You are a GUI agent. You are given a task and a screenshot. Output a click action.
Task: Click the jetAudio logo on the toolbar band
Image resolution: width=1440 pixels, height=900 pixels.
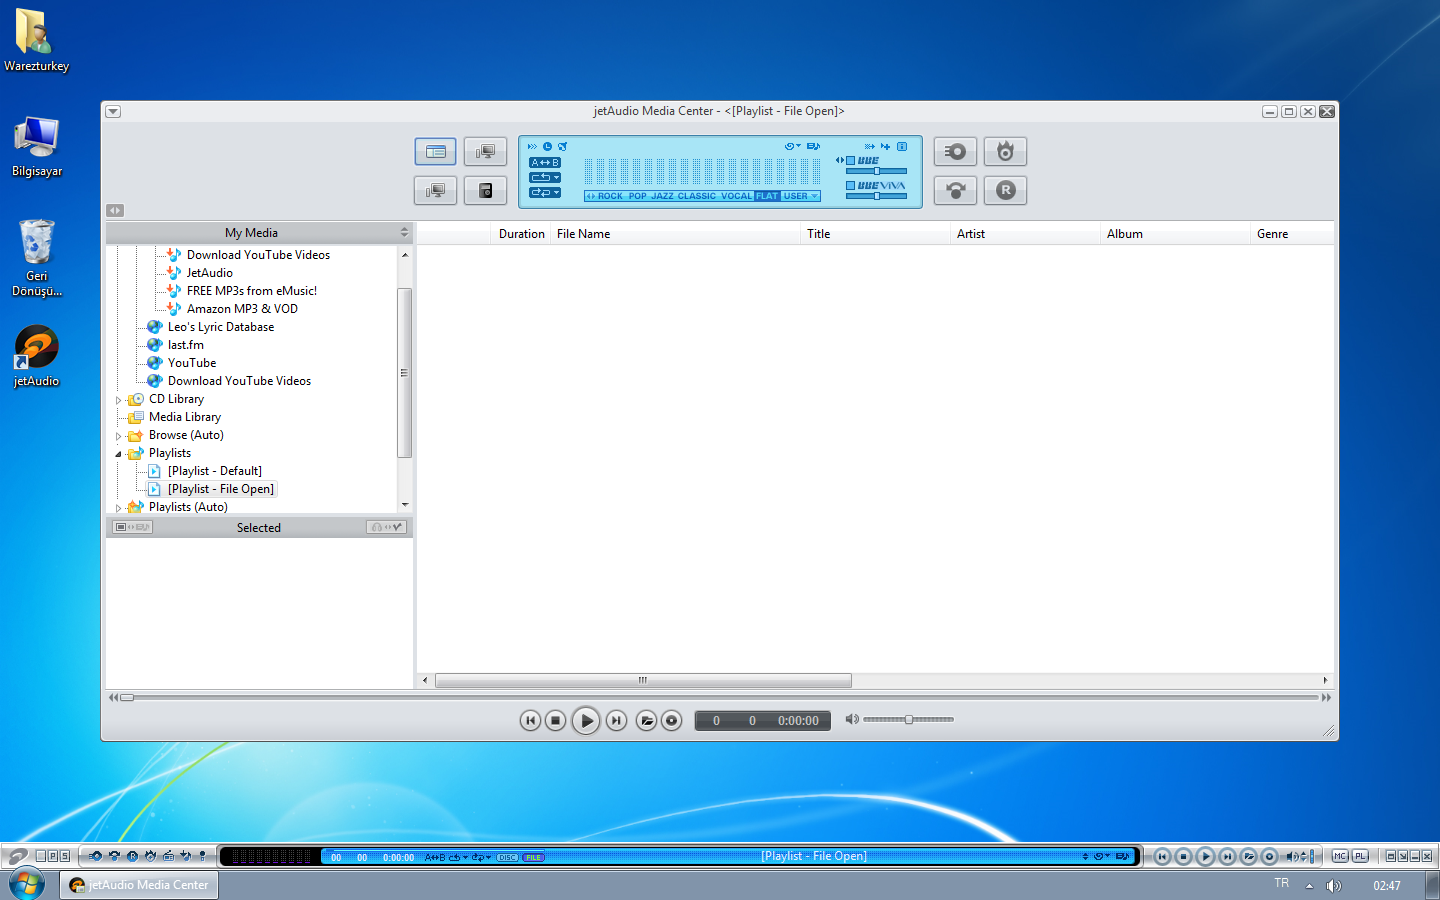[17, 856]
